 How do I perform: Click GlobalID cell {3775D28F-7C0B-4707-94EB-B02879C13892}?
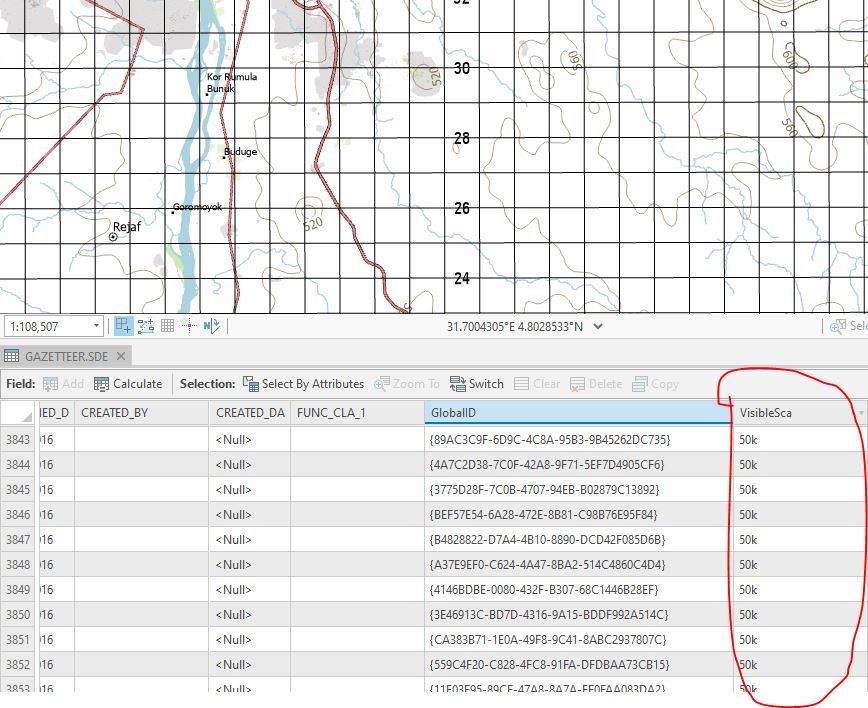point(578,490)
